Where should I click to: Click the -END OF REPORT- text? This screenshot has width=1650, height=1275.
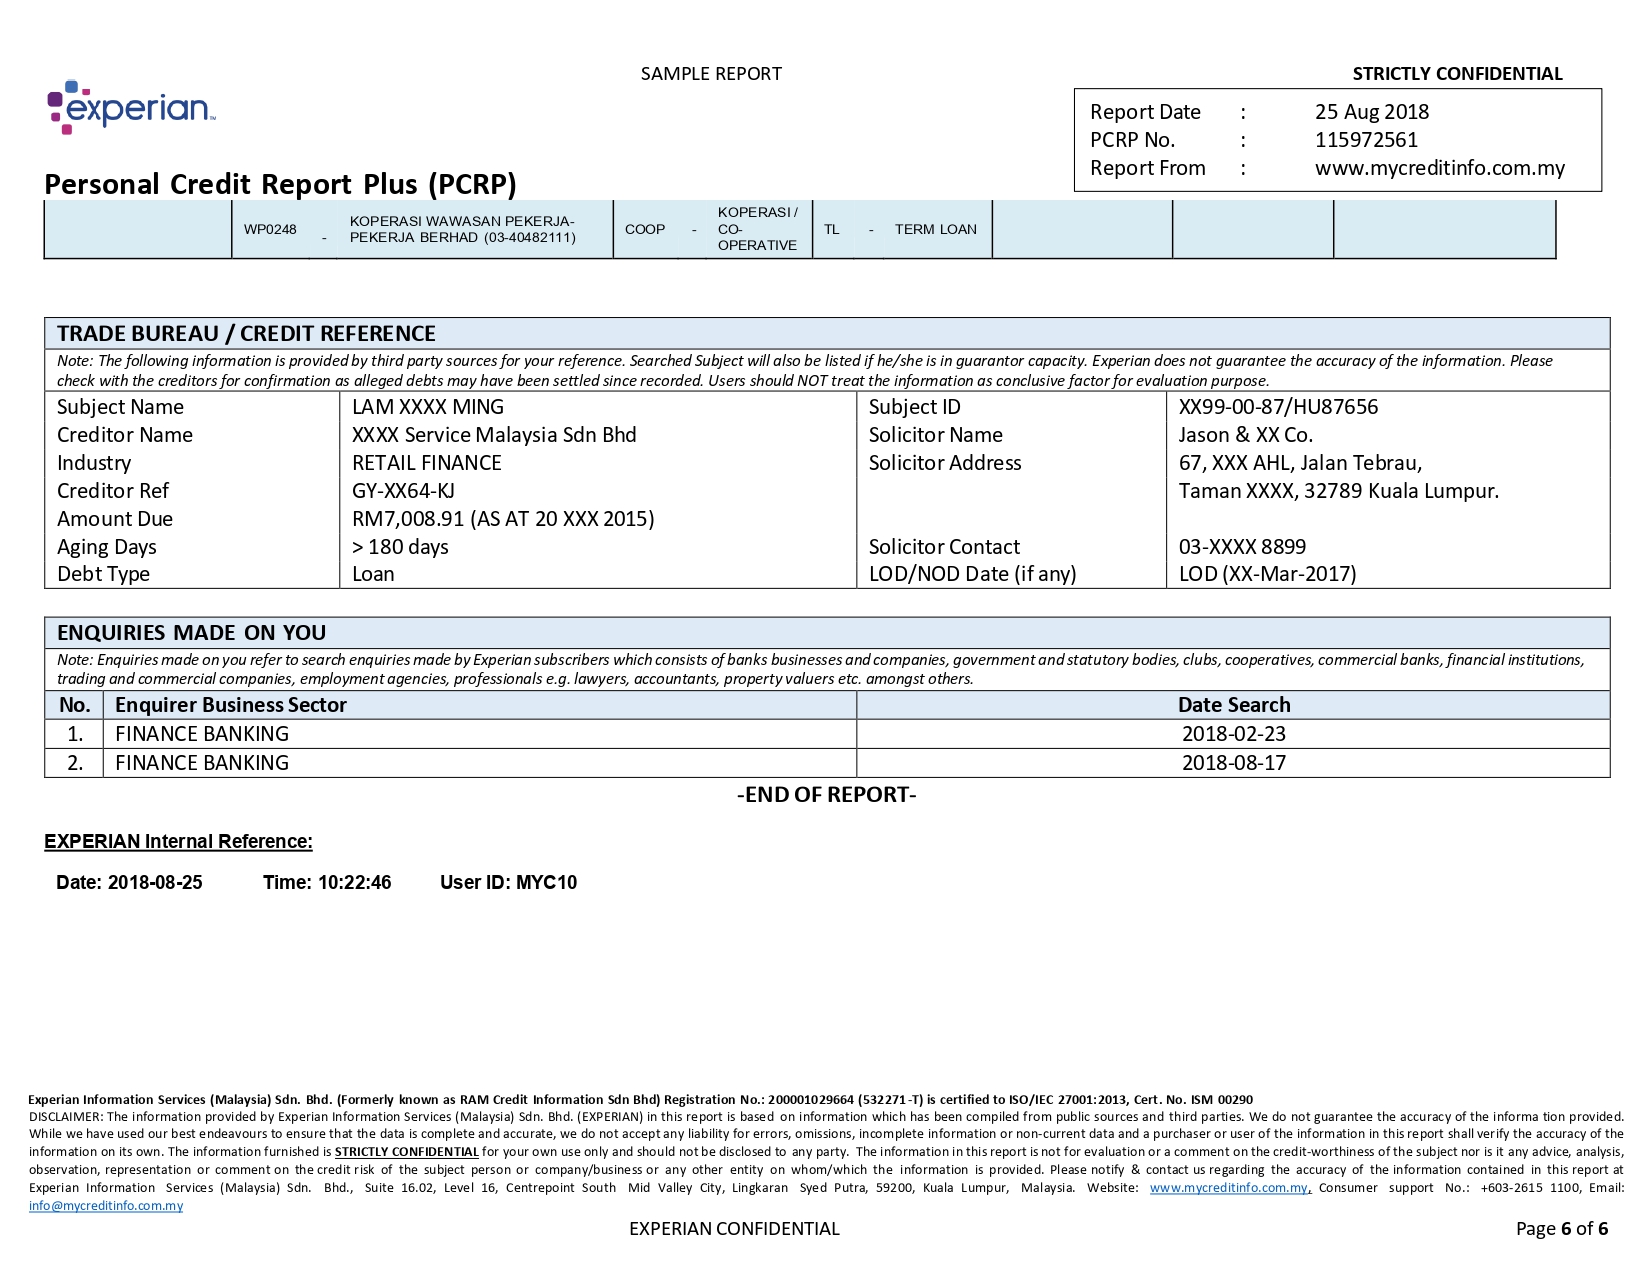826,795
